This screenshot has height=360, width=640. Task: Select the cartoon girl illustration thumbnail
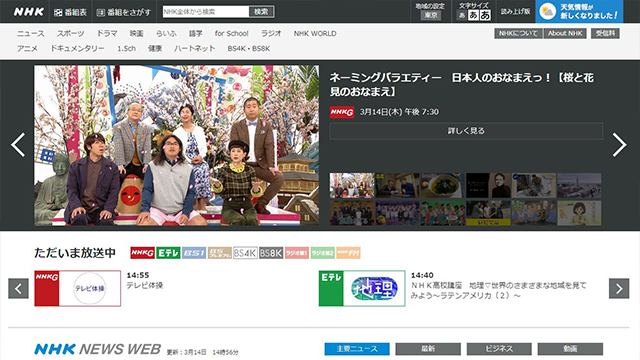coord(579,213)
